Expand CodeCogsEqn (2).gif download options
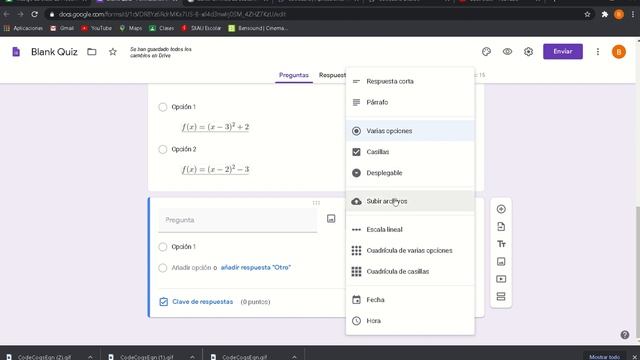Image resolution: width=640 pixels, height=360 pixels. (x=90, y=357)
